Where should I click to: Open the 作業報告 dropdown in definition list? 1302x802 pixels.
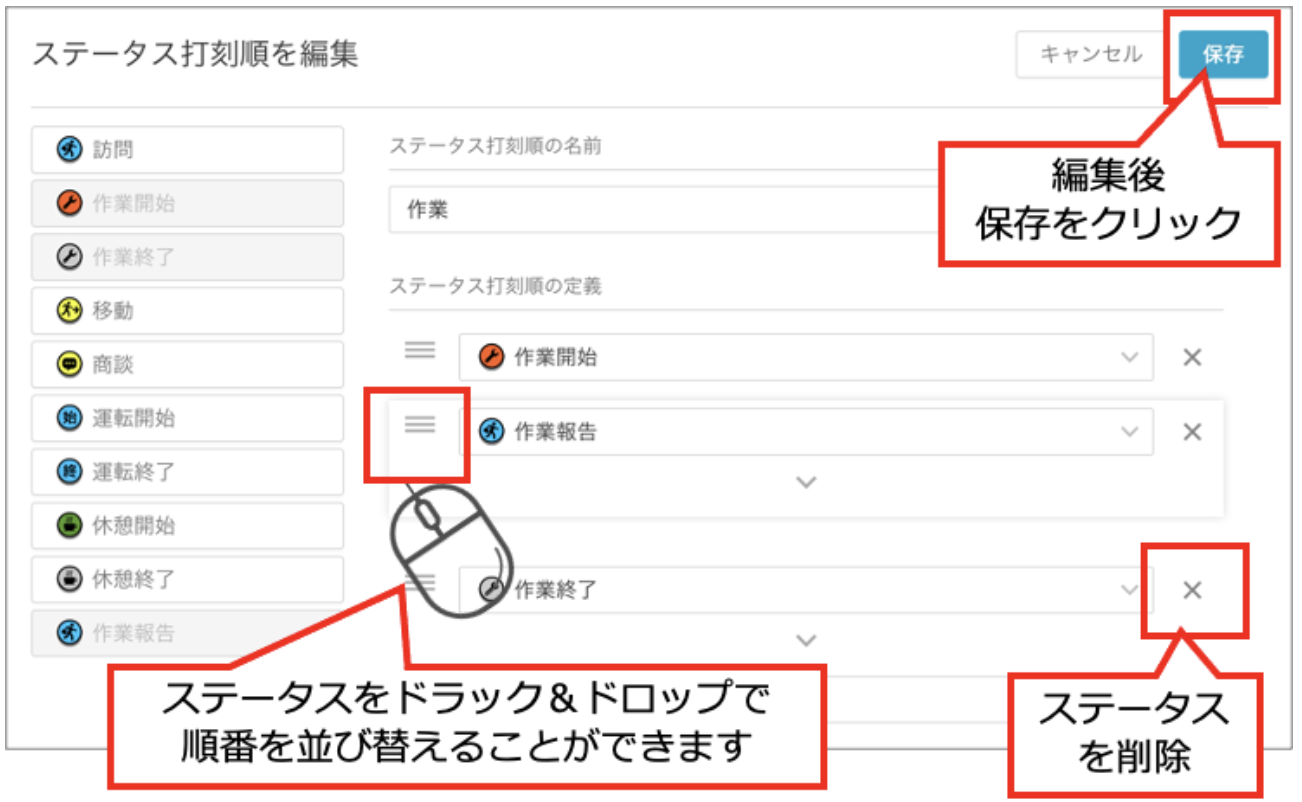(x=806, y=432)
